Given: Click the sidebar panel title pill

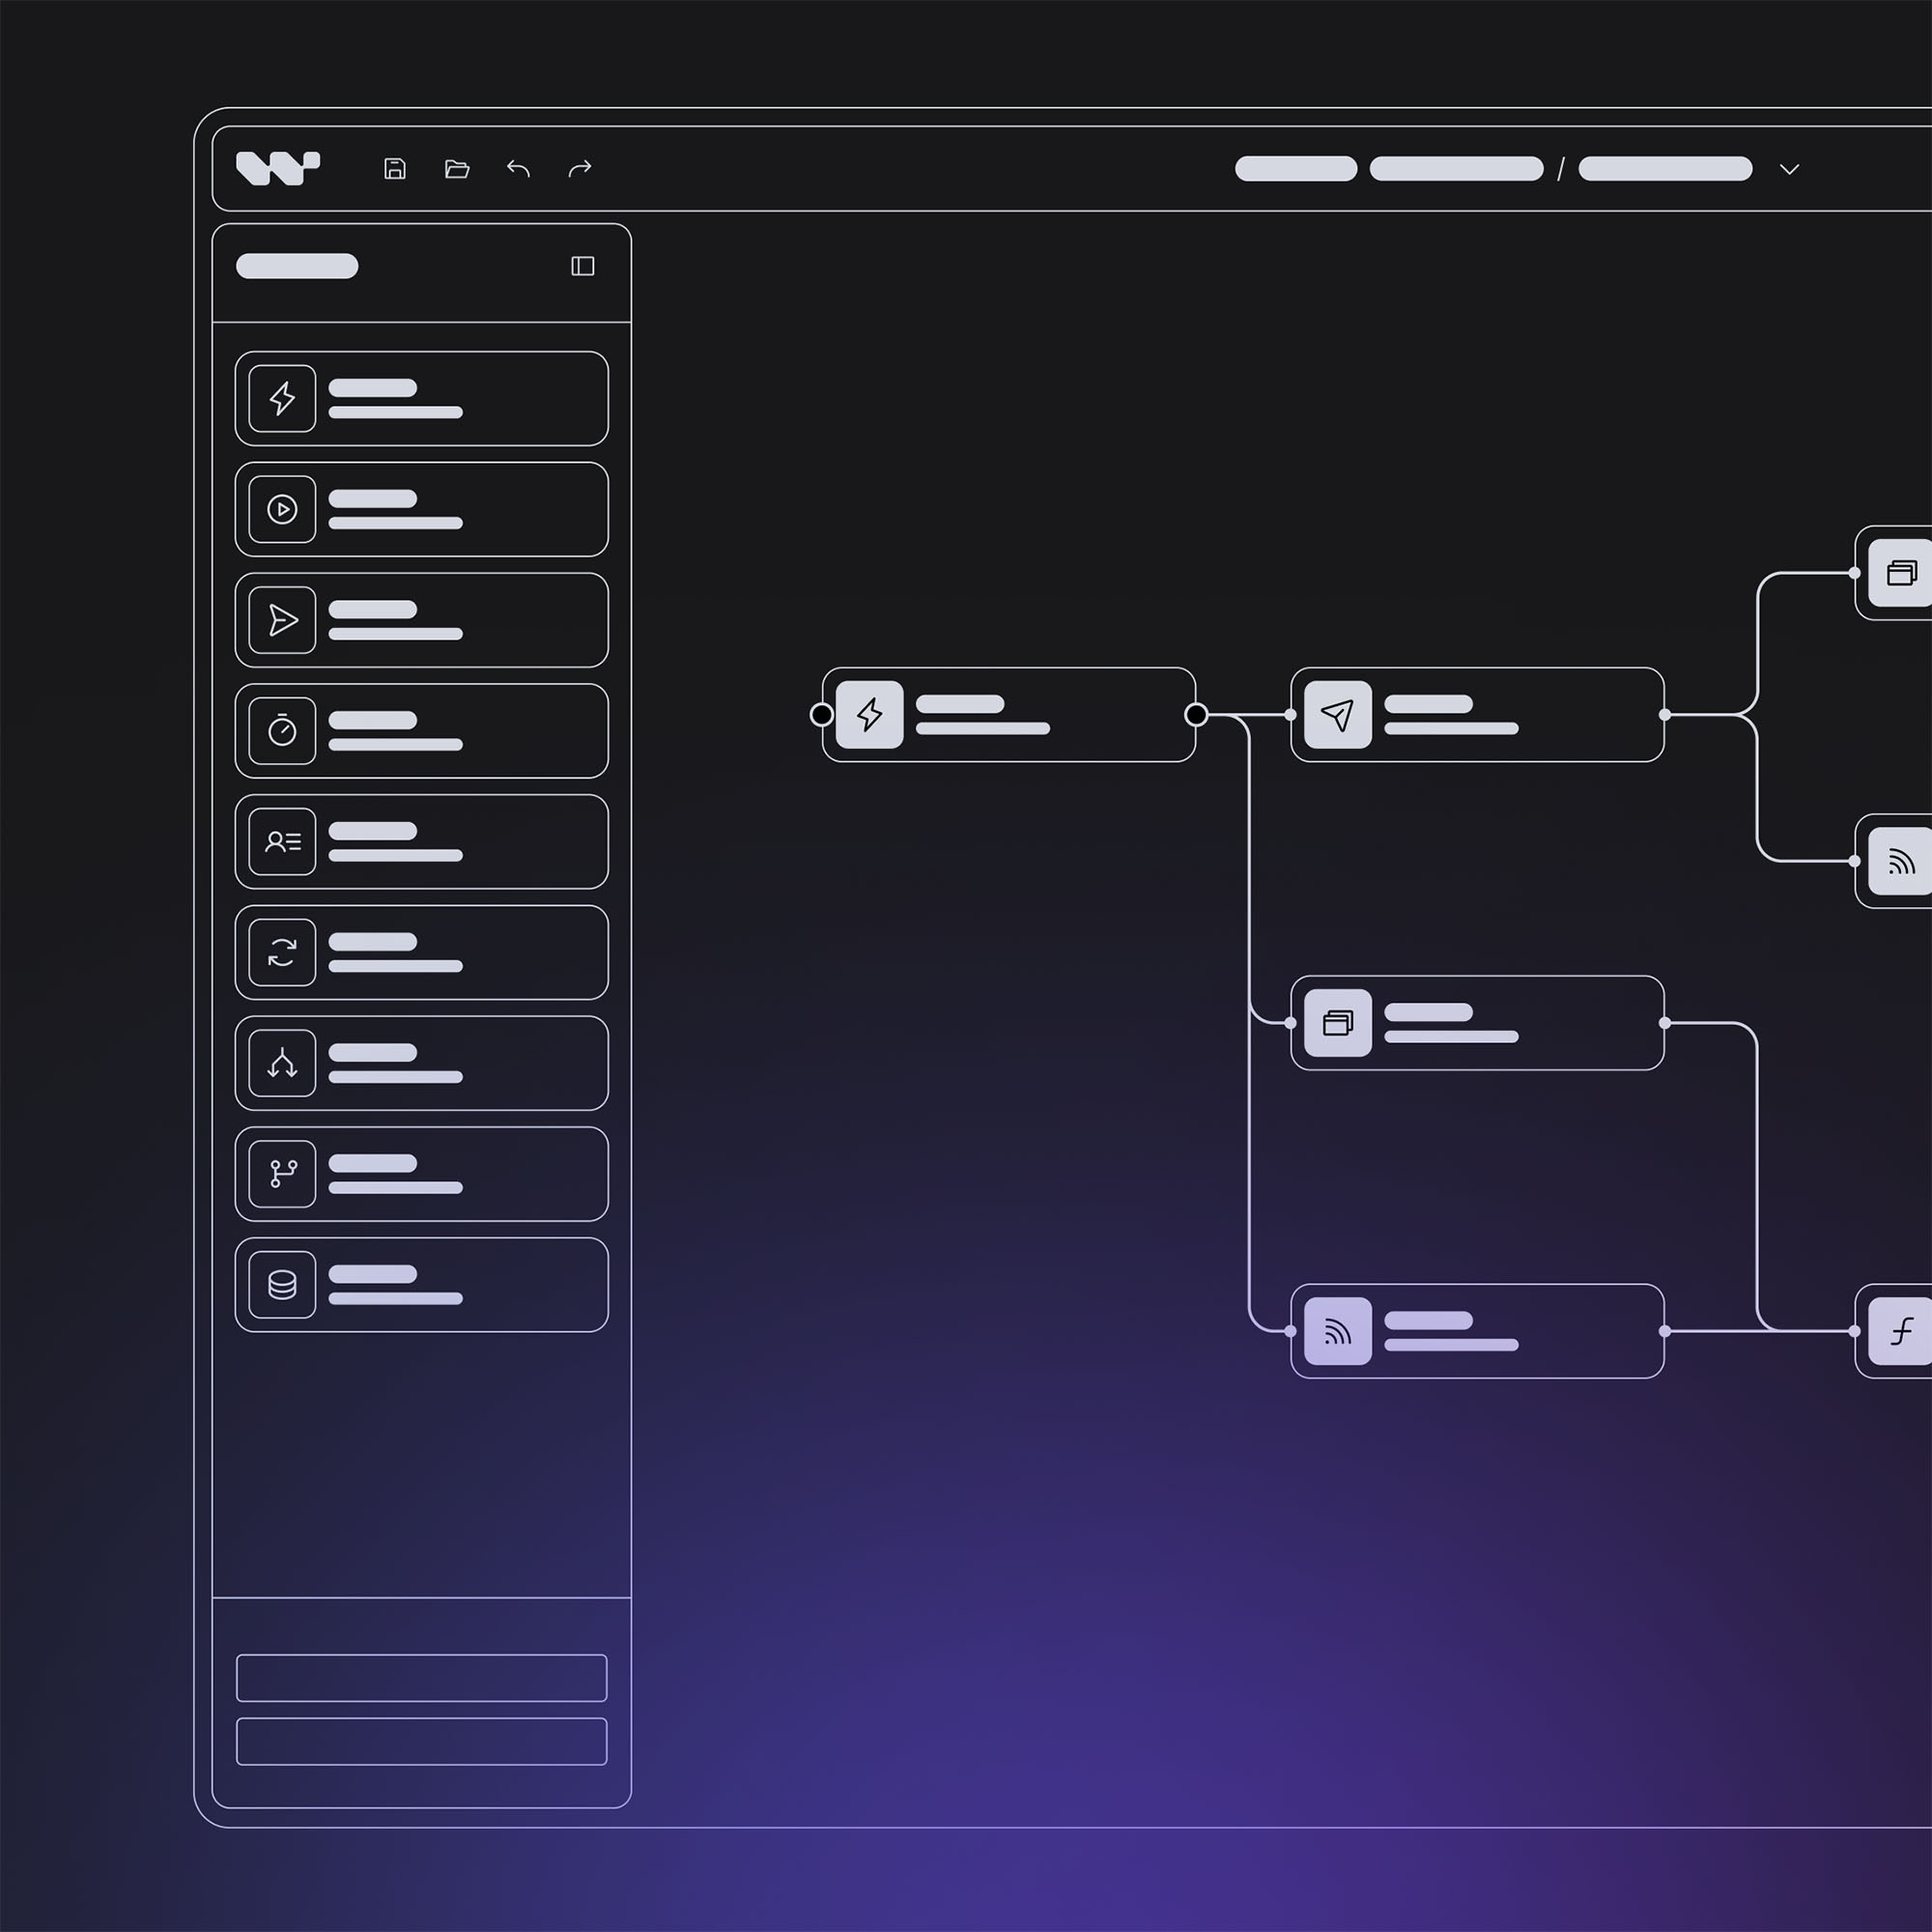Looking at the screenshot, I should tap(297, 266).
